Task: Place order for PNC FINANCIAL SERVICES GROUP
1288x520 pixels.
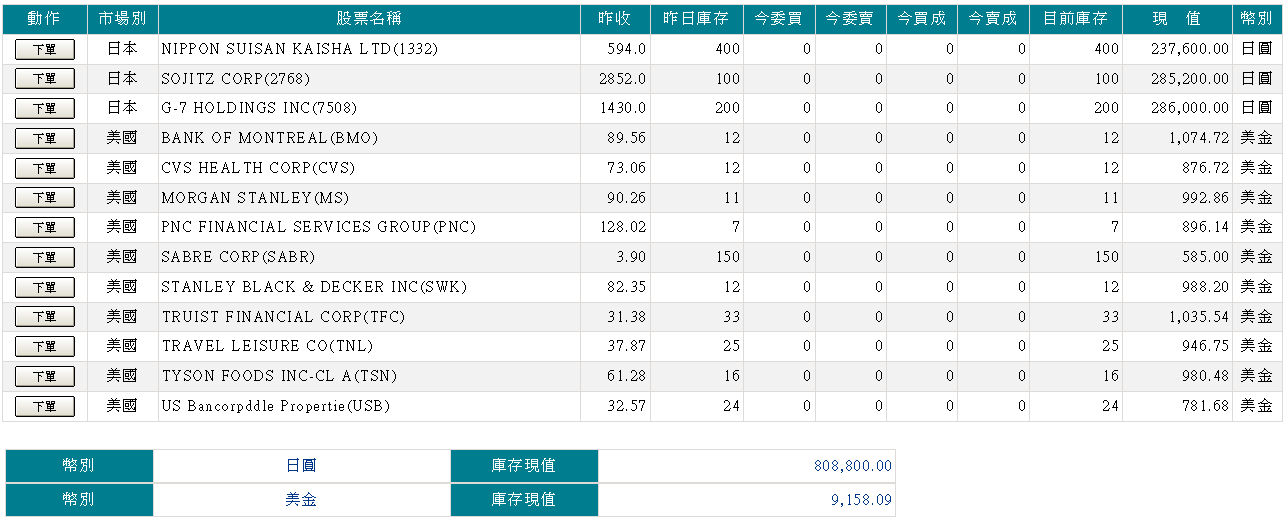Action: click(x=44, y=228)
